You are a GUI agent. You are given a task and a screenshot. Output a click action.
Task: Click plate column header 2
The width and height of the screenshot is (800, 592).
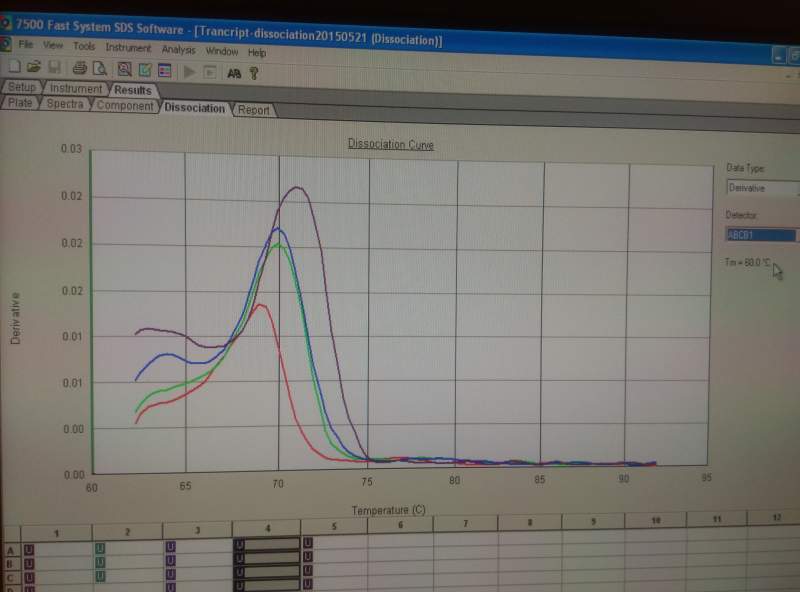(128, 532)
